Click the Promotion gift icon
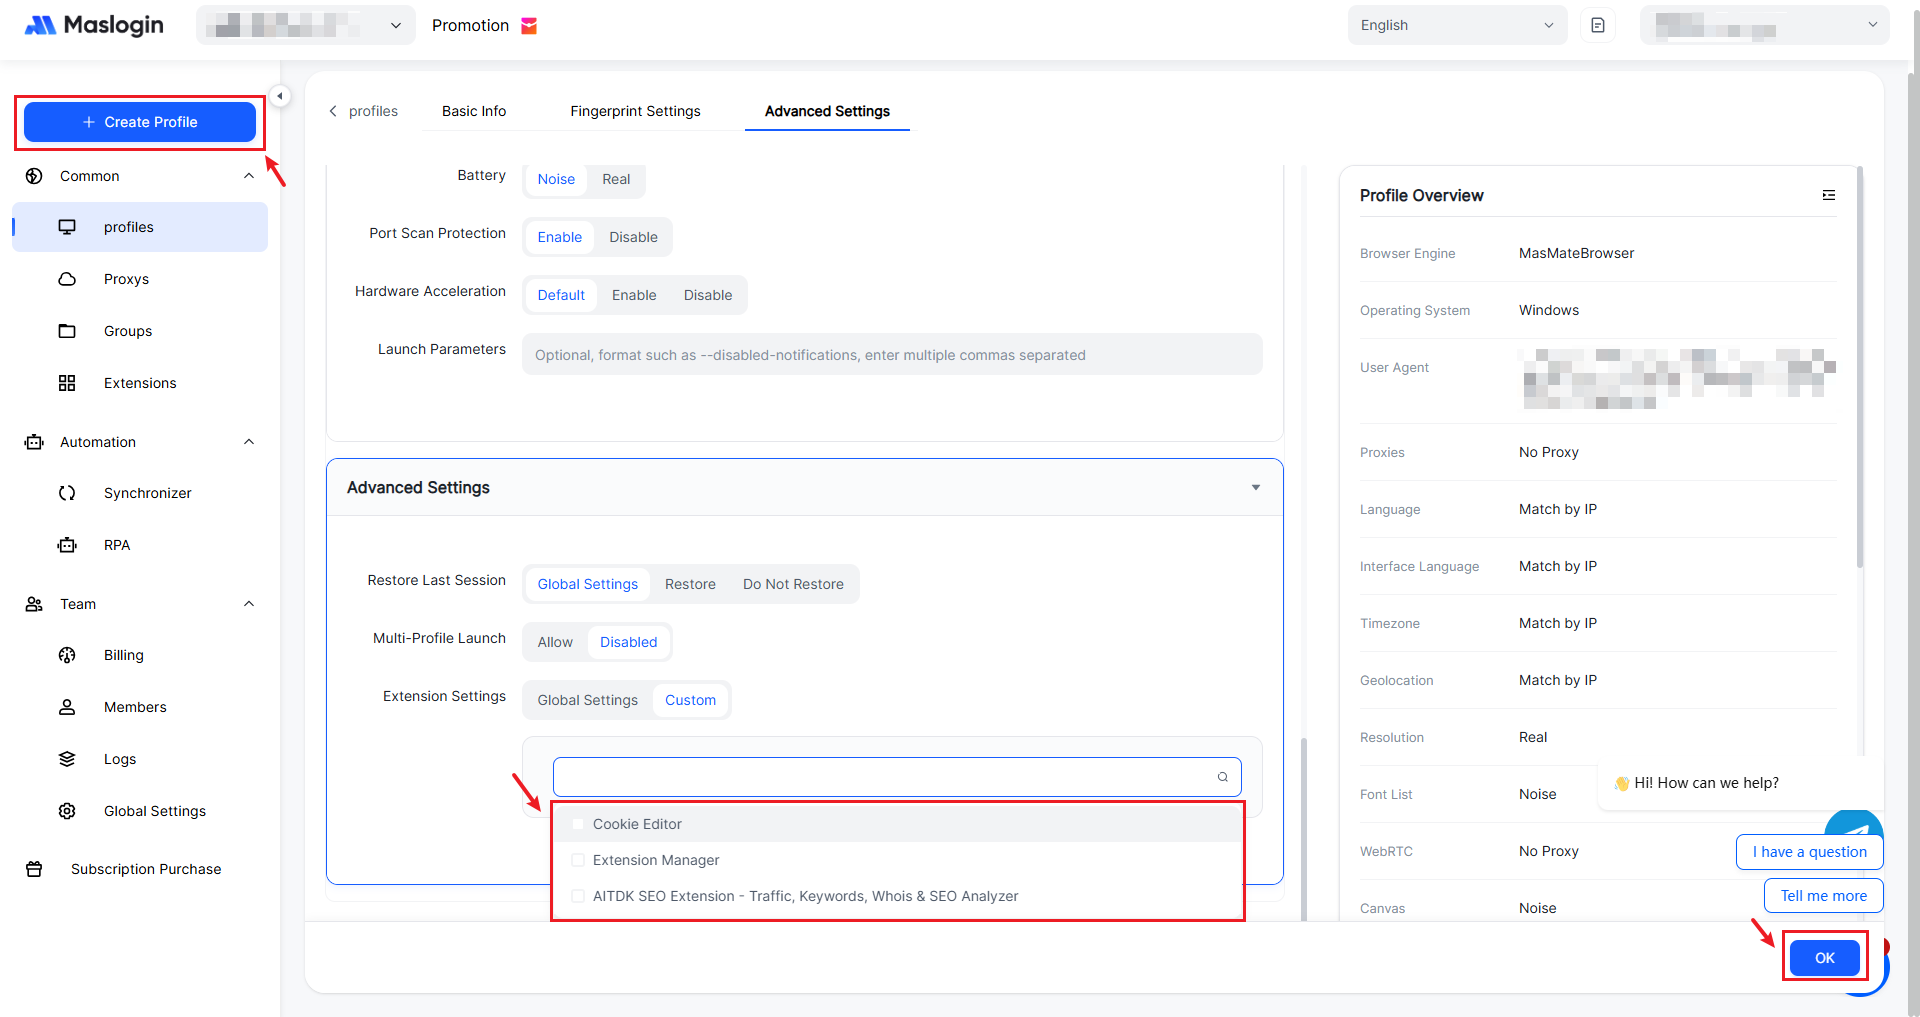Image resolution: width=1920 pixels, height=1017 pixels. click(530, 26)
